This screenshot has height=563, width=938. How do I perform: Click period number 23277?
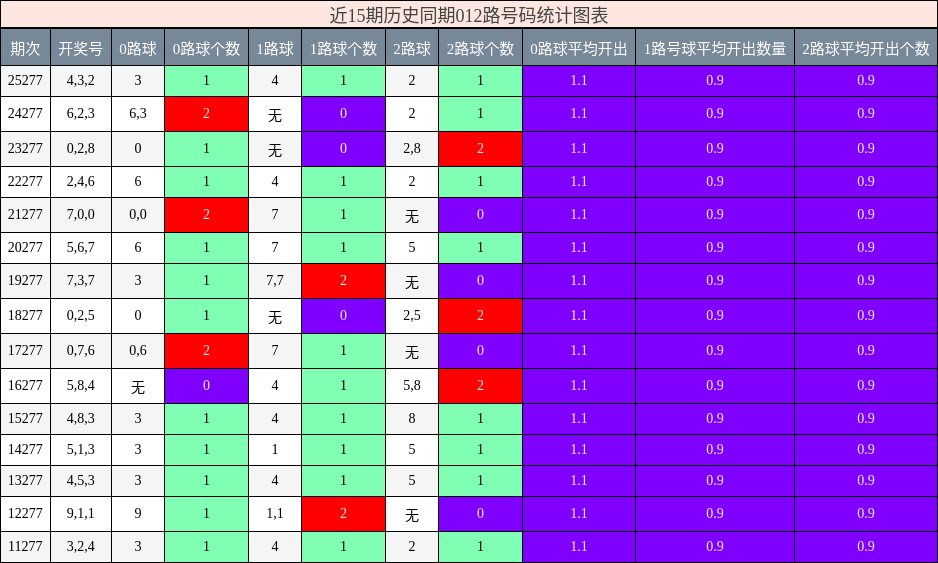pos(25,148)
